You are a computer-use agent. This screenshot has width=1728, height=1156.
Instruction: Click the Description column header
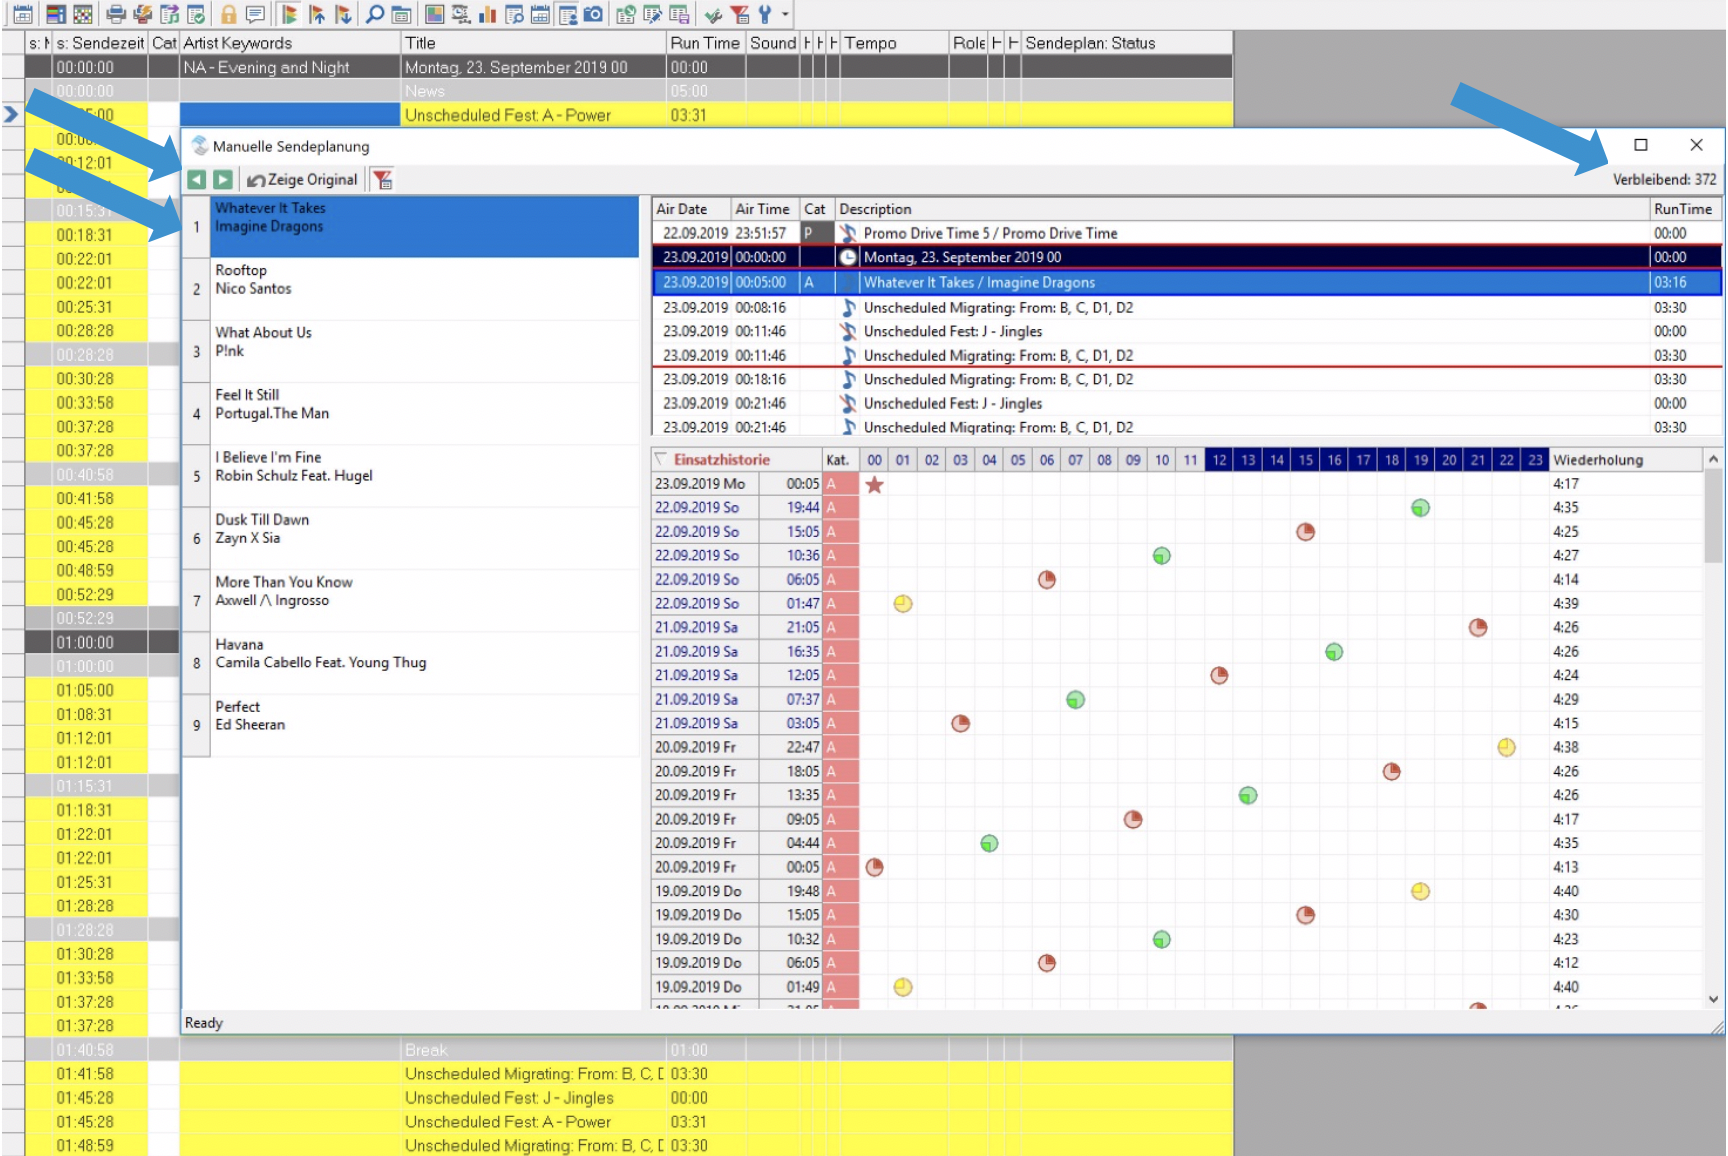click(1241, 209)
